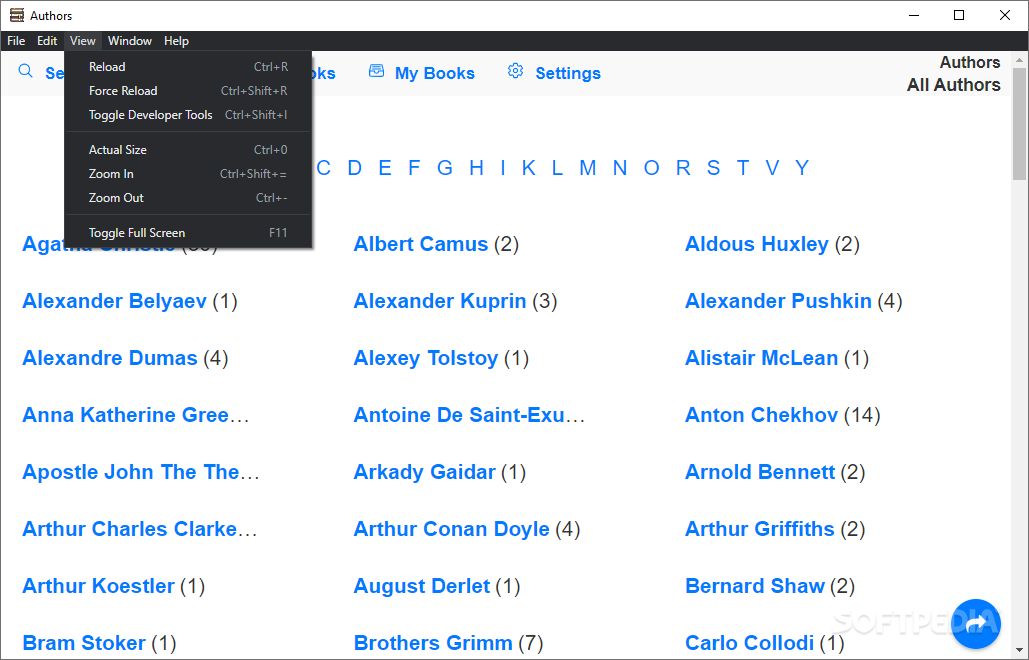Jump to authors starting with T
Image resolution: width=1029 pixels, height=660 pixels.
(743, 168)
